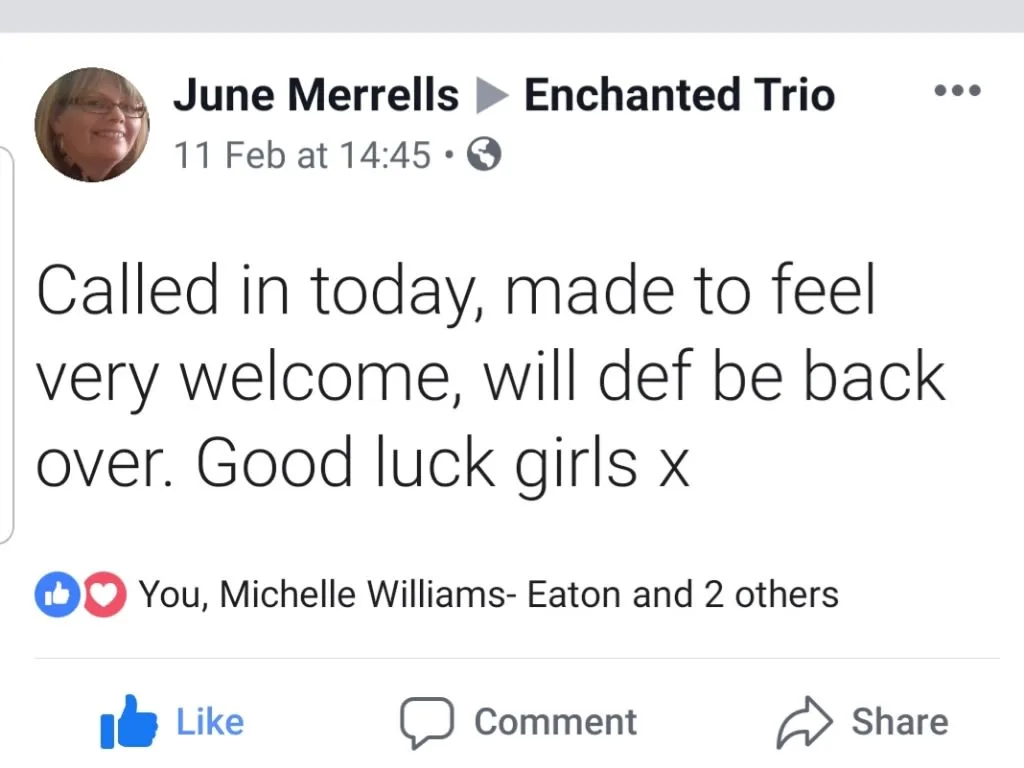Screen dimensions: 1024x768
Task: Click the globe public-privacy icon
Action: tap(484, 155)
